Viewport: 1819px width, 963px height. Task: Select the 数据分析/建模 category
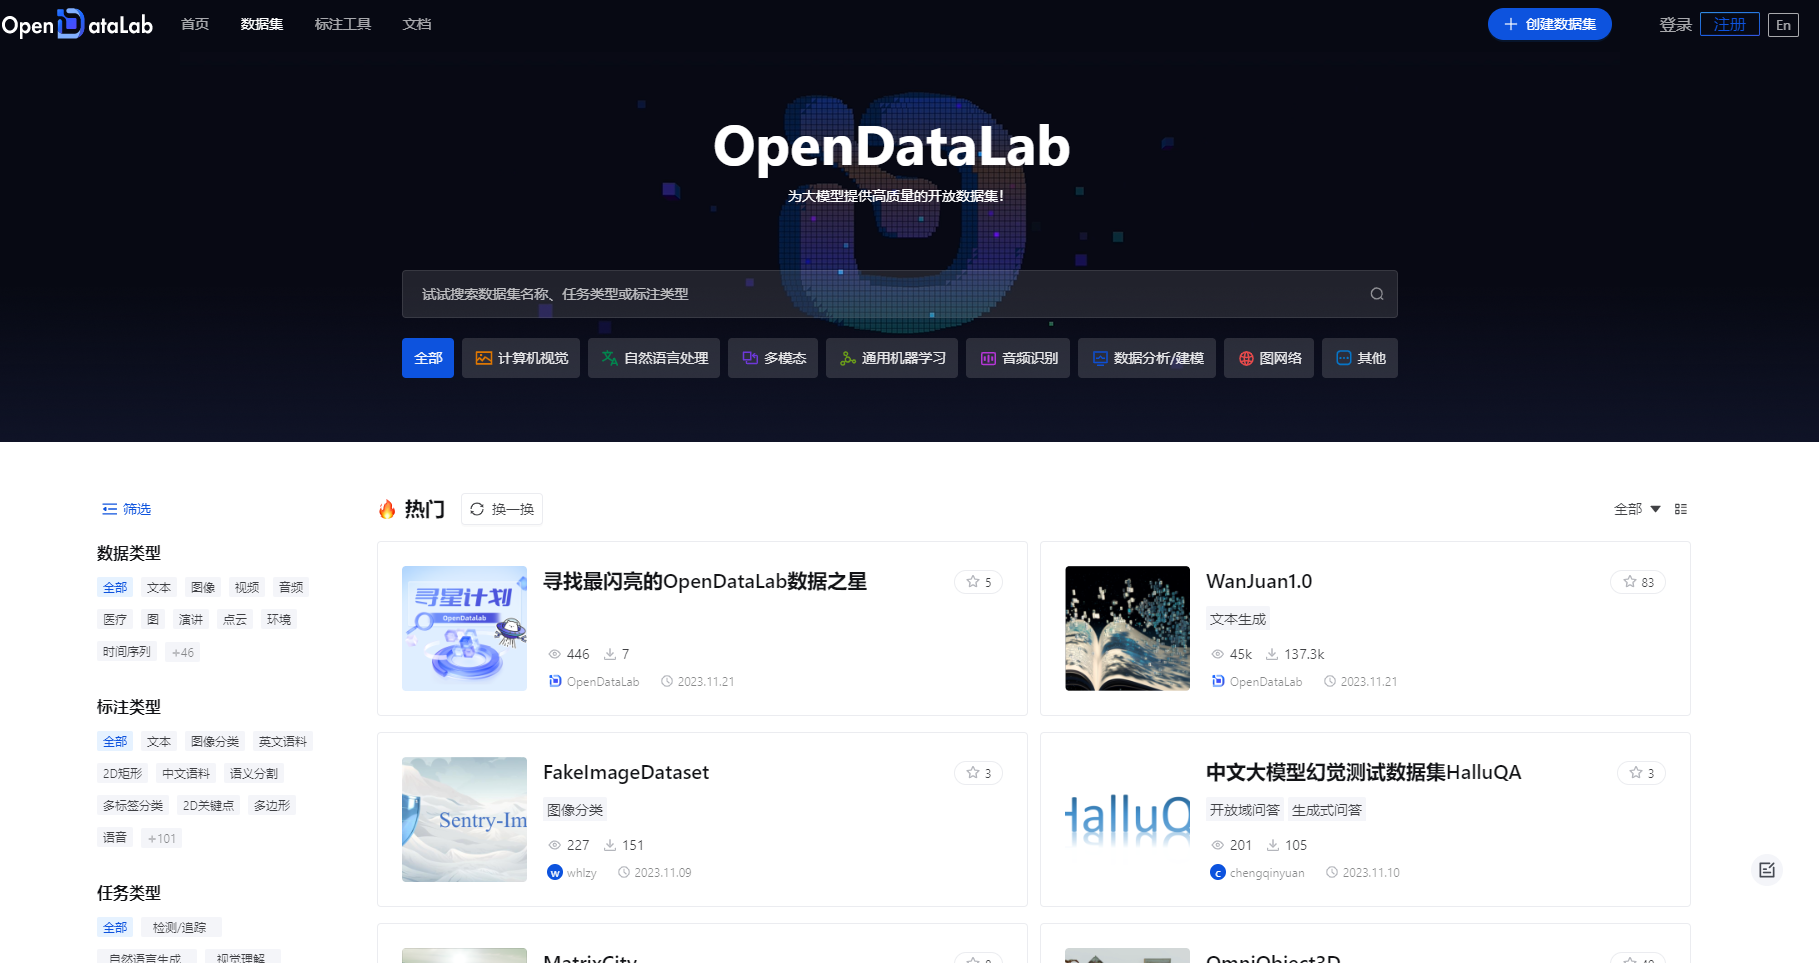tap(1147, 358)
